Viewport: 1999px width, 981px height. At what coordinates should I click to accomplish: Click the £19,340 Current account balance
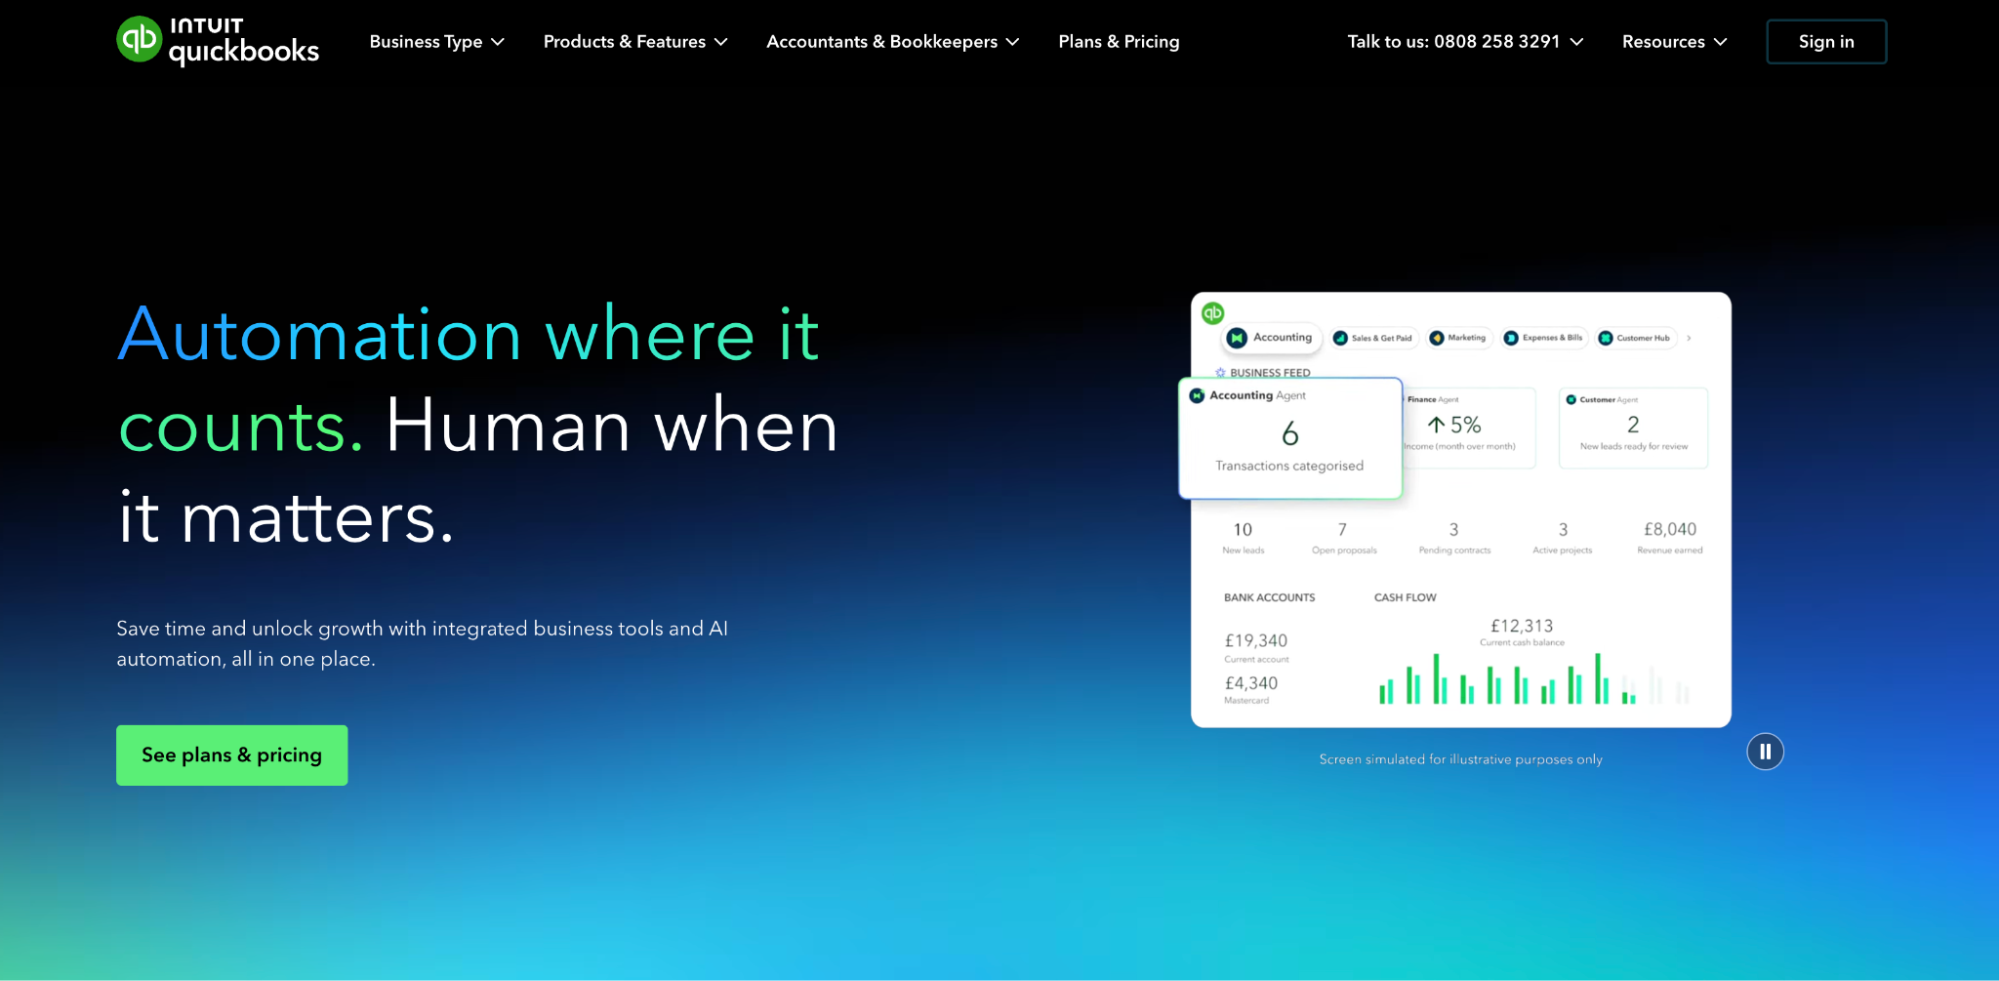coord(1256,647)
